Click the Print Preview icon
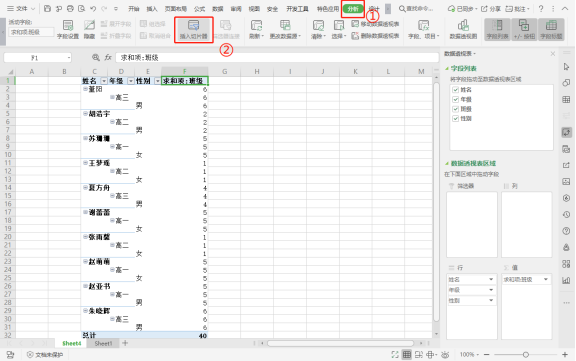 [82, 8]
